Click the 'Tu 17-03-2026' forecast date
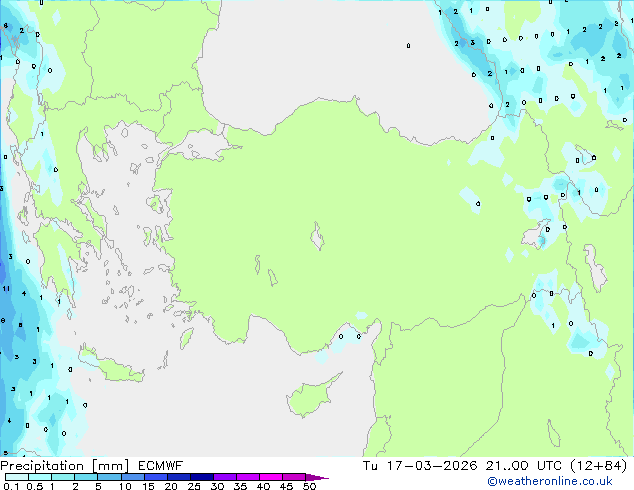Image resolution: width=634 pixels, height=490 pixels. point(420,466)
